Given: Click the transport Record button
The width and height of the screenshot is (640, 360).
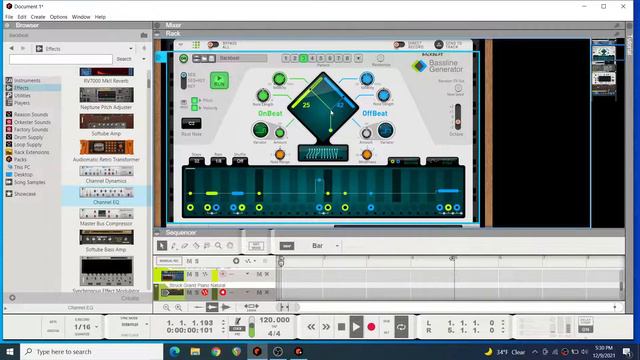Looking at the screenshot, I should point(371,327).
